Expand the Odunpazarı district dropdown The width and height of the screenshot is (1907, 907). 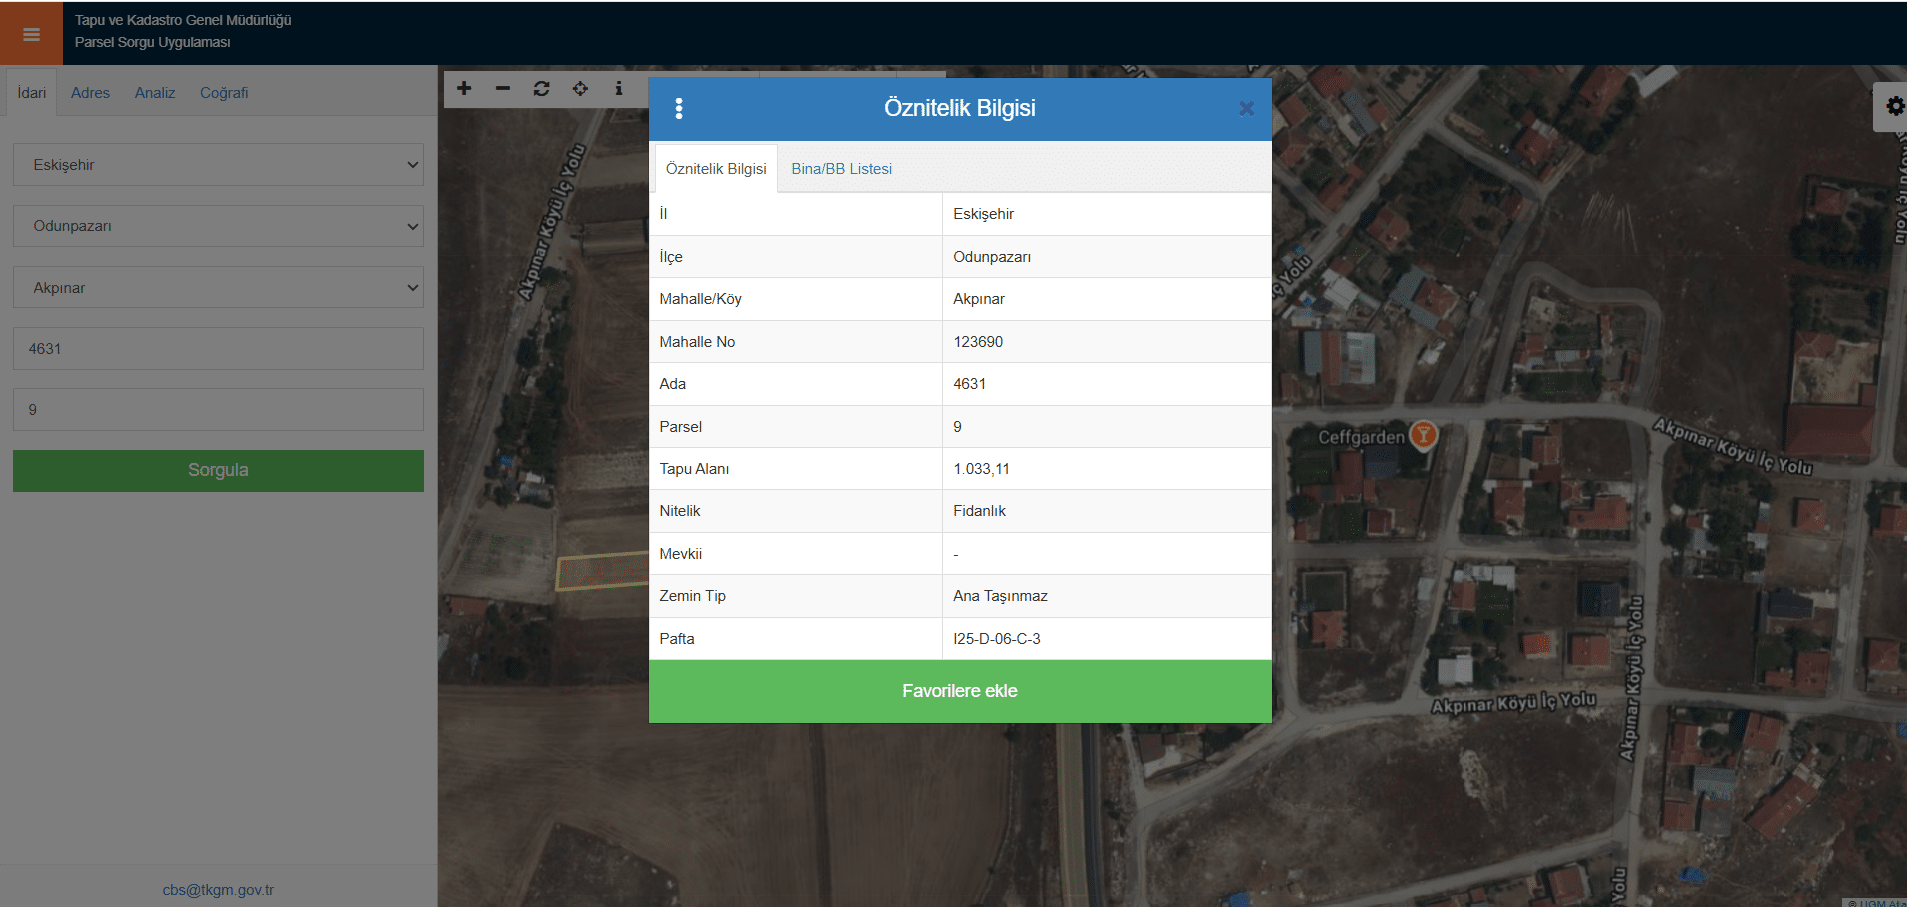(x=218, y=226)
